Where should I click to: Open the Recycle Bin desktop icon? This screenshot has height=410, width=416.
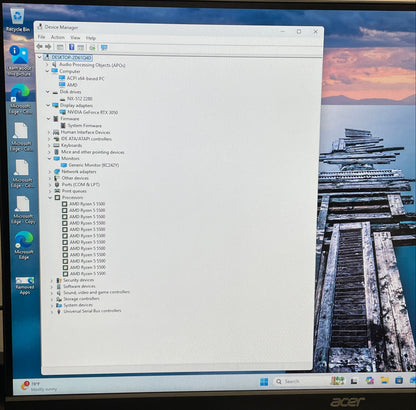(17, 20)
